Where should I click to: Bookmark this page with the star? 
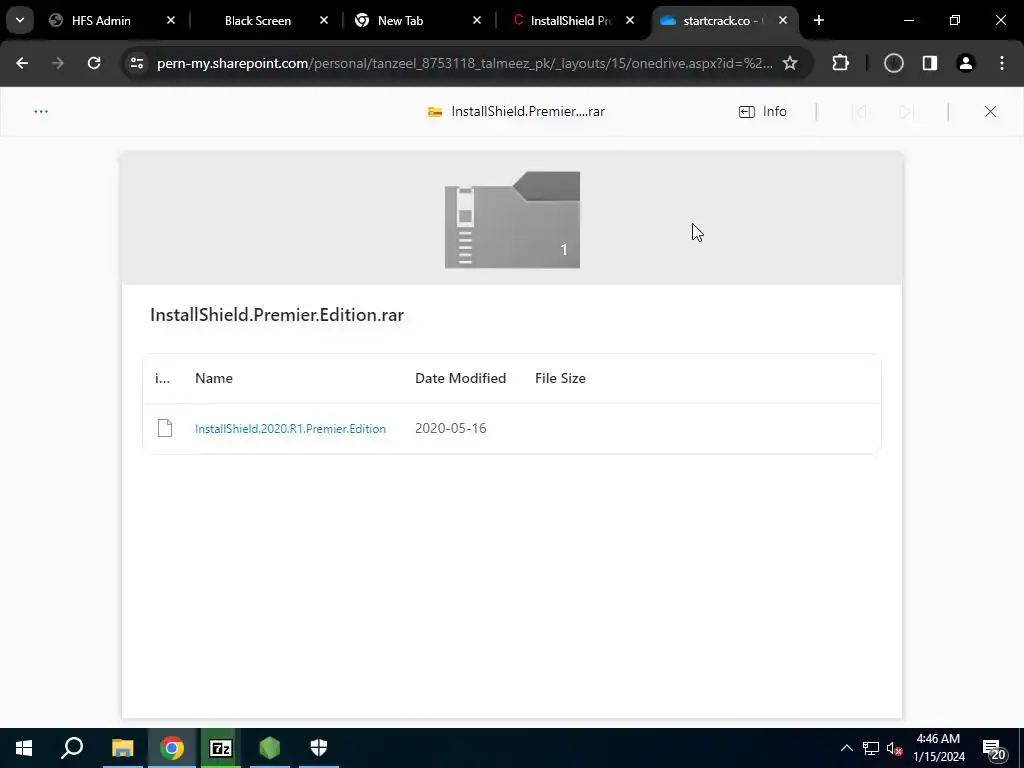(790, 63)
